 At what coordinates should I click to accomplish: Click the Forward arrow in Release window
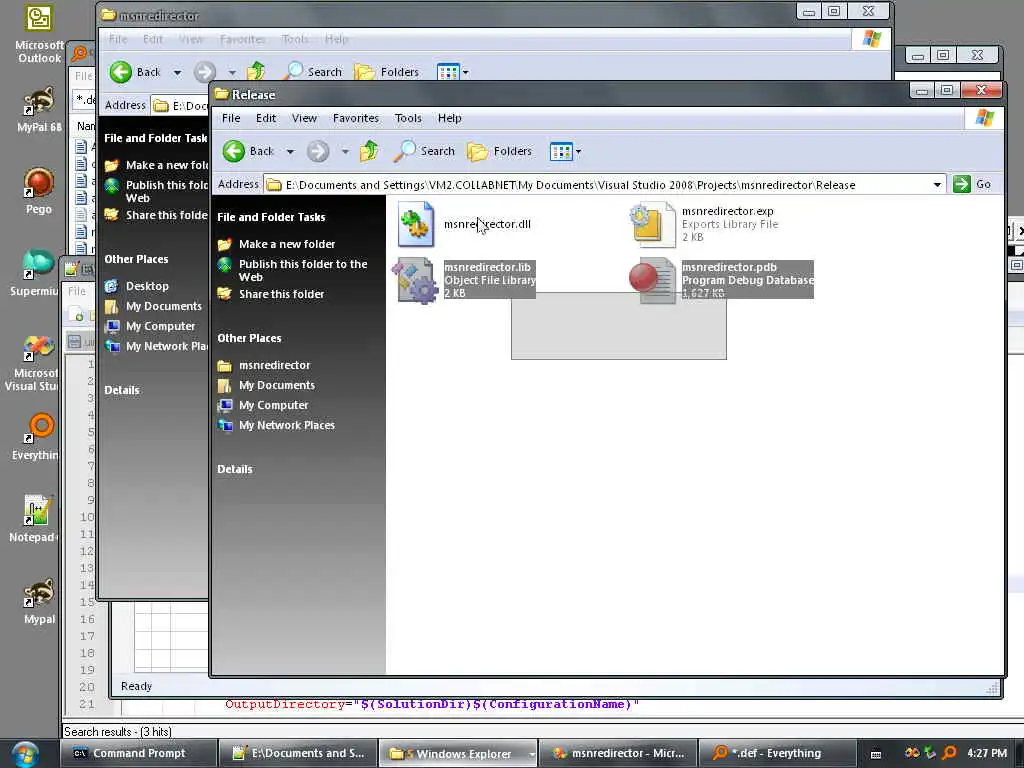coord(318,152)
